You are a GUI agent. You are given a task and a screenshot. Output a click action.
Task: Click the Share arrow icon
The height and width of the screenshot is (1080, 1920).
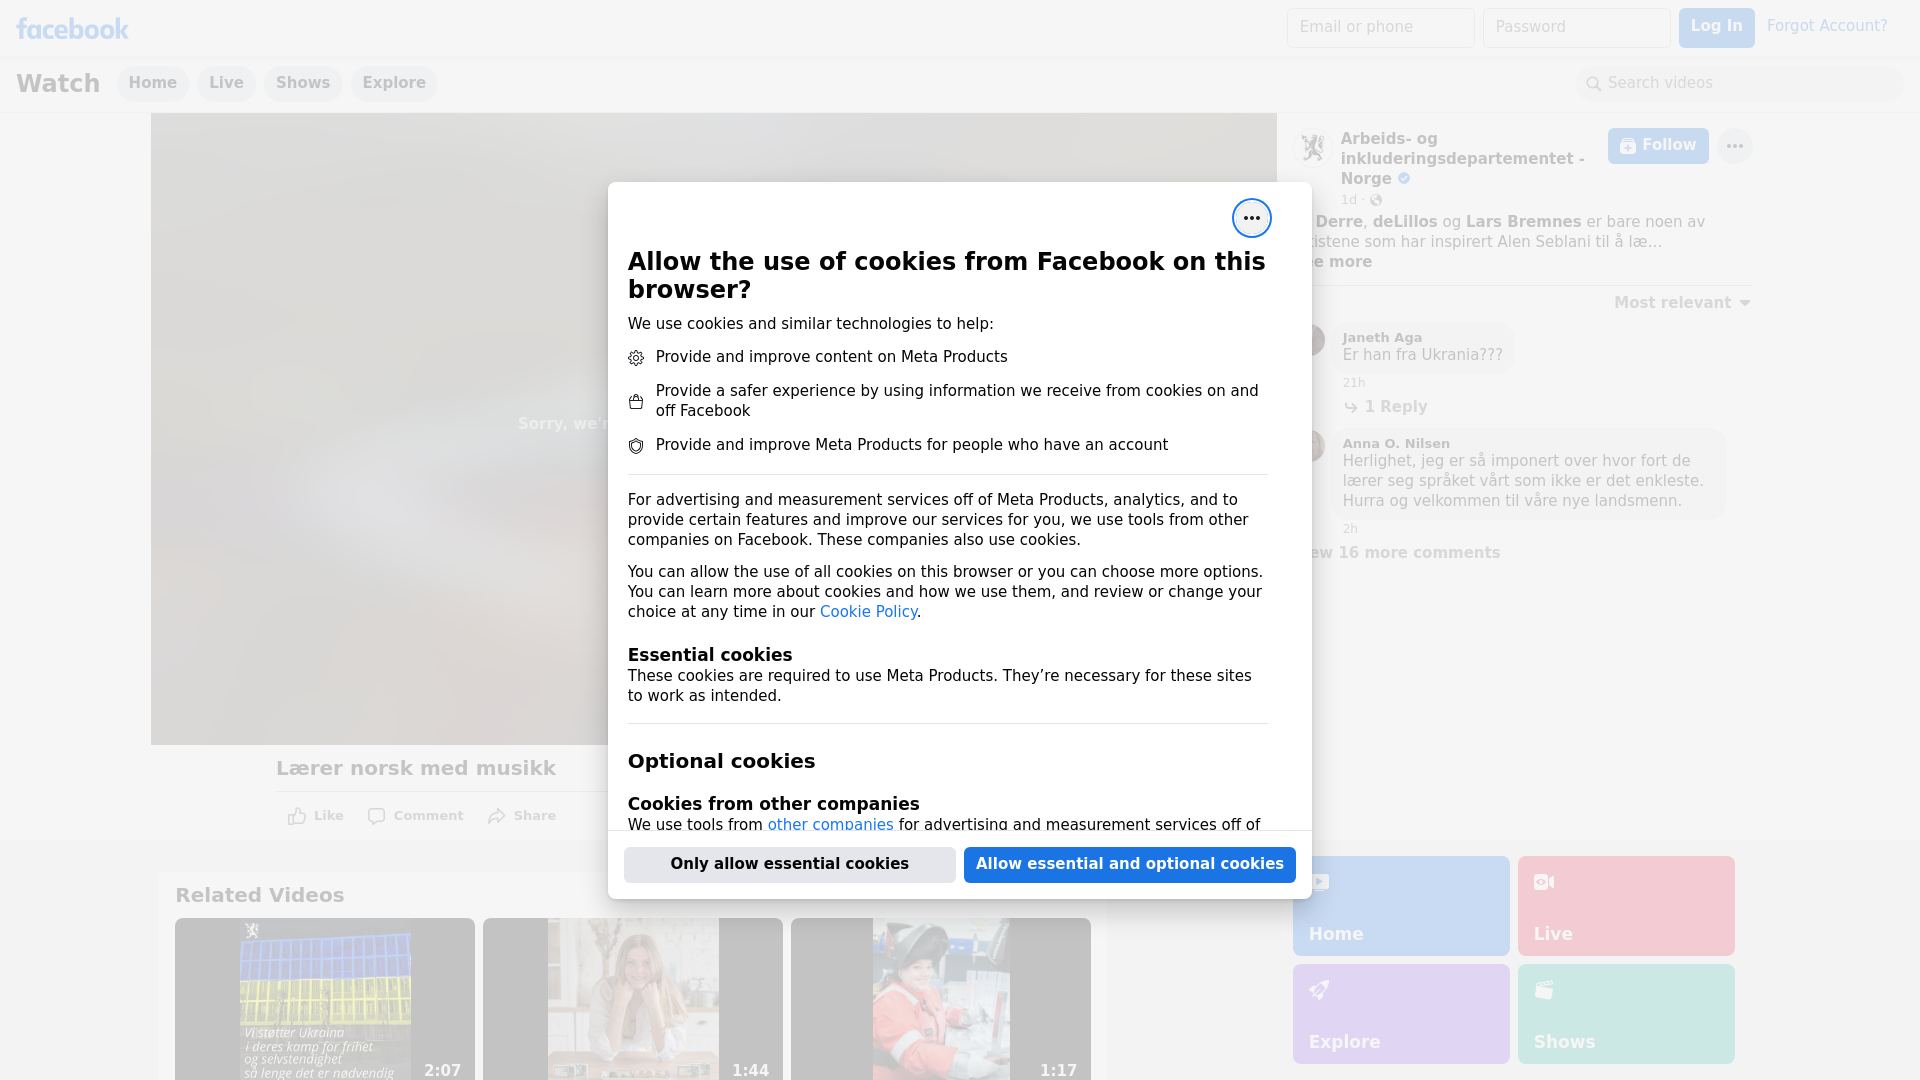pyautogui.click(x=497, y=816)
